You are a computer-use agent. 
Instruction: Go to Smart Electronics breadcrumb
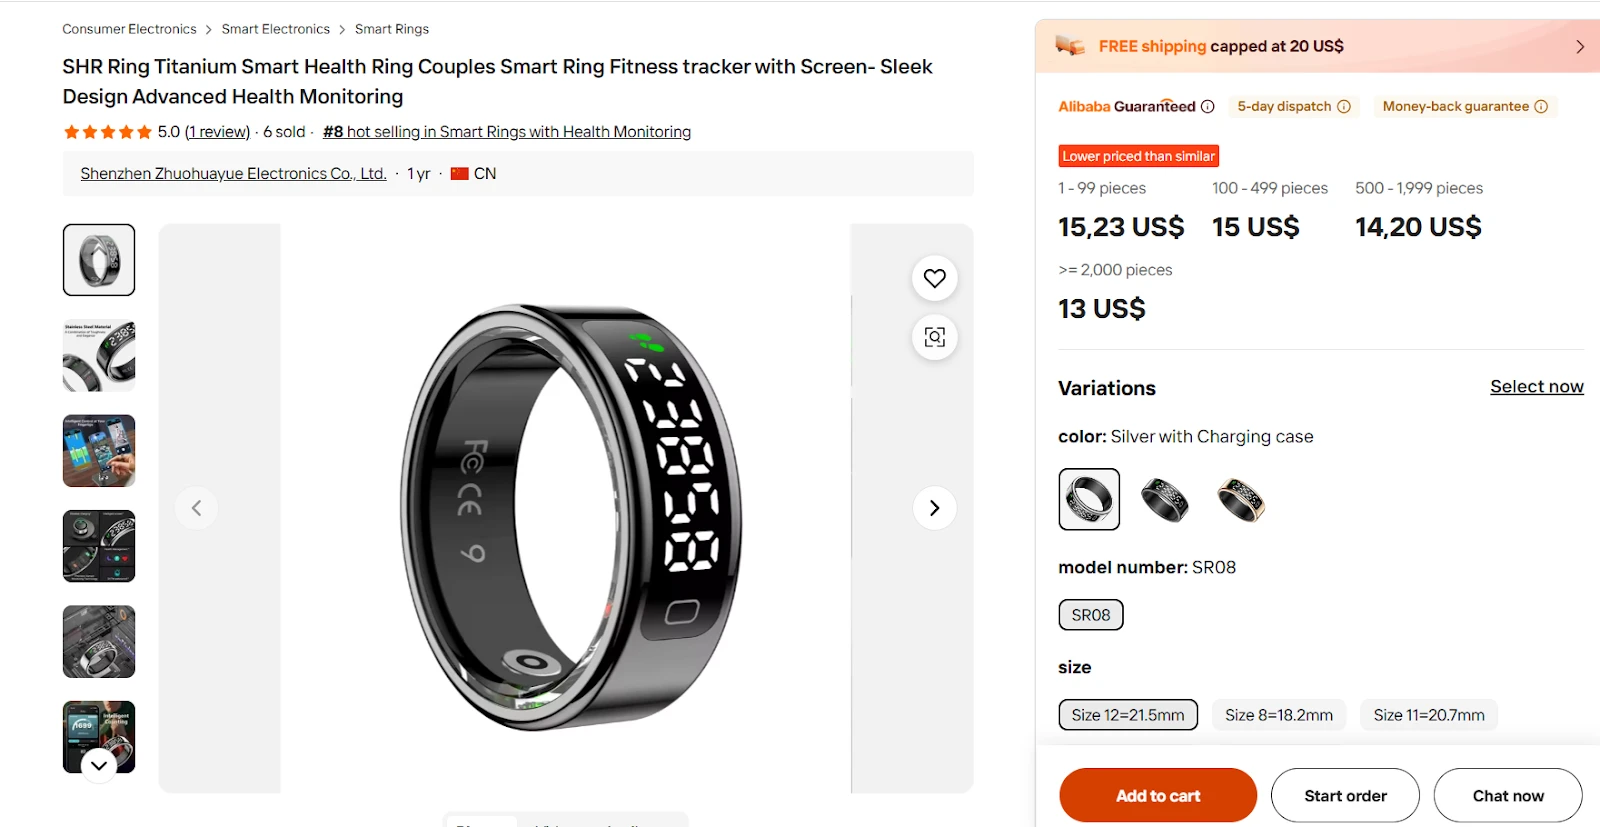click(276, 29)
